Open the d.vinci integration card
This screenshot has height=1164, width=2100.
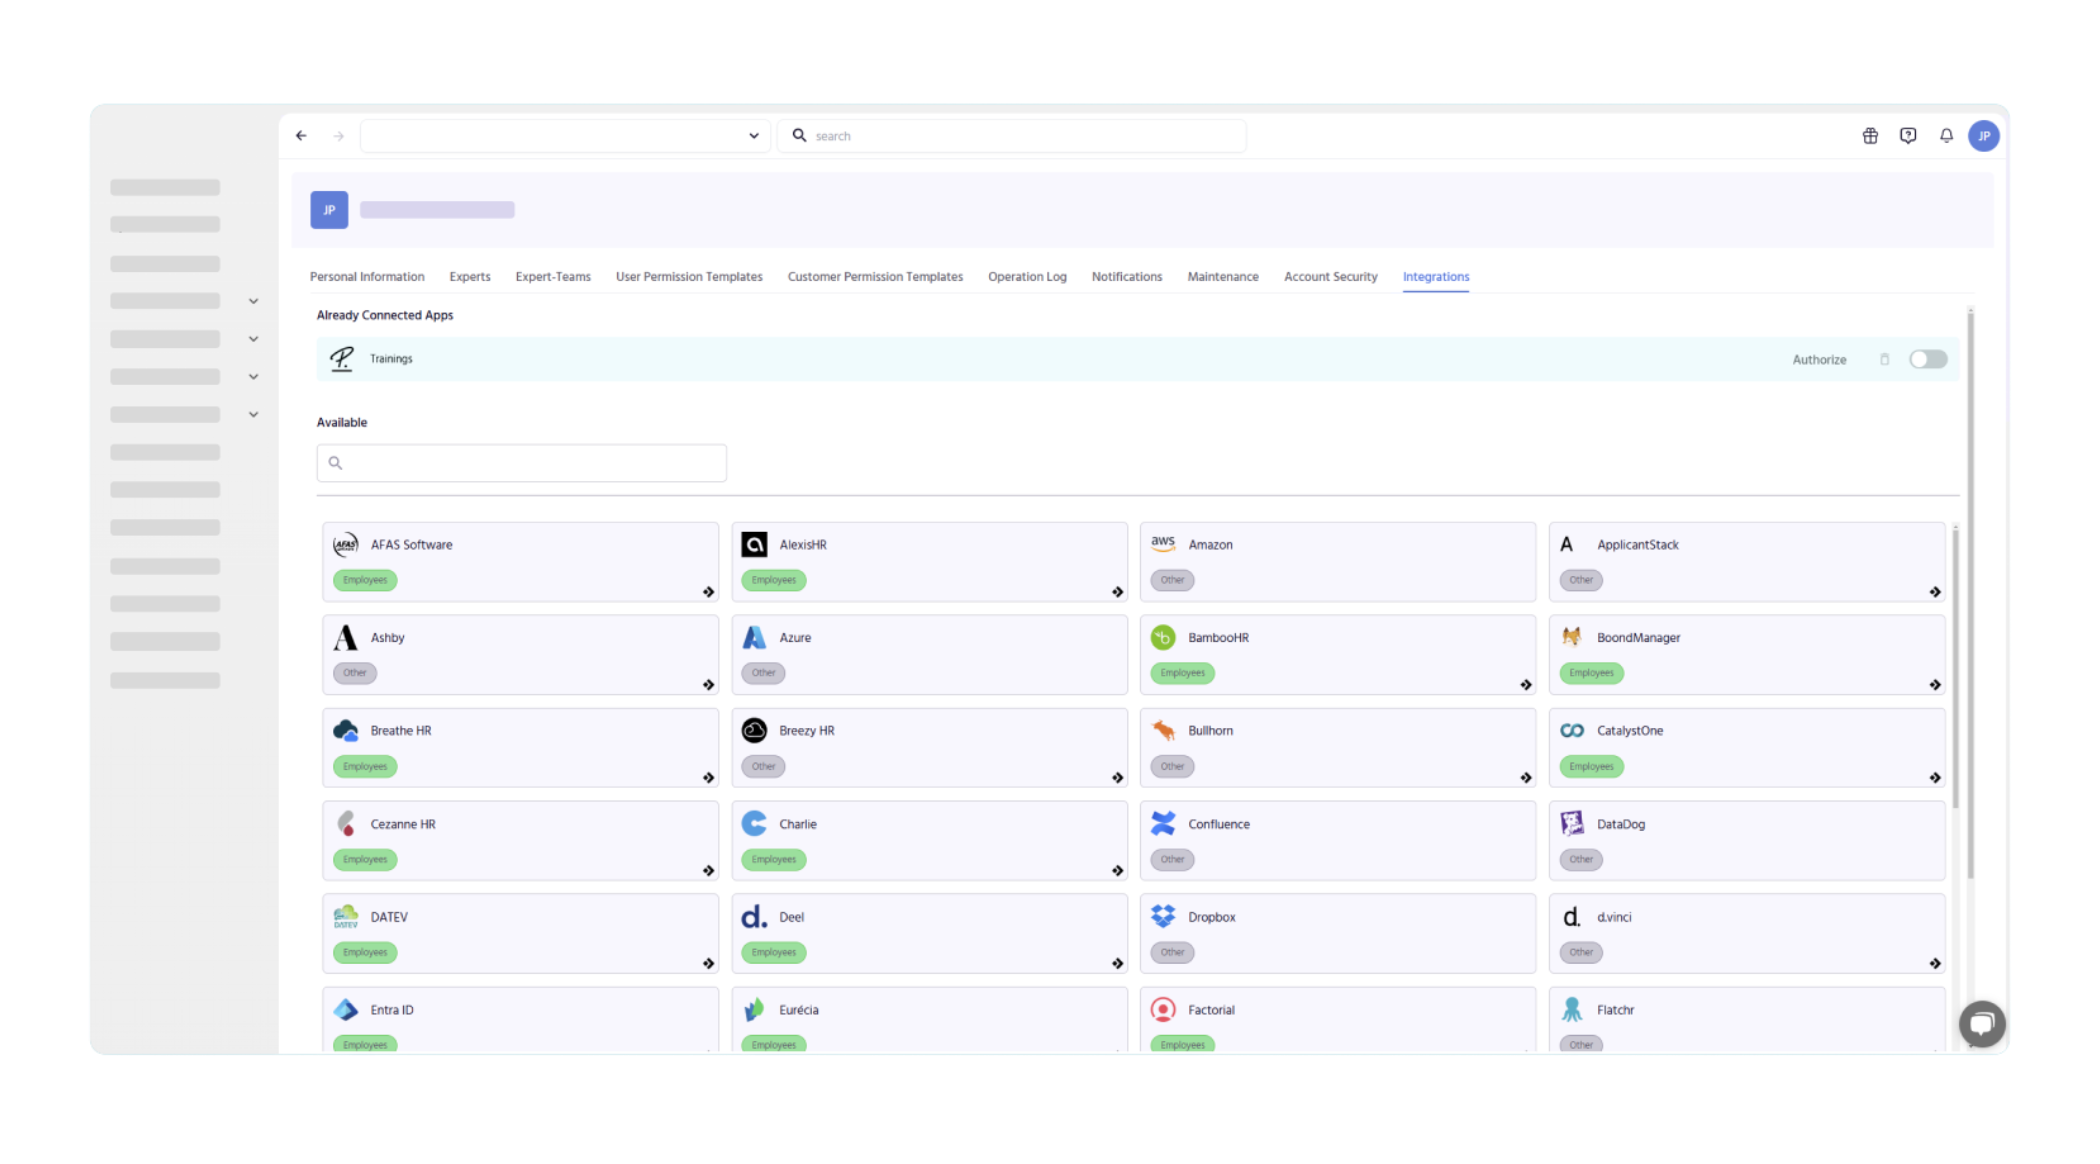[1746, 934]
